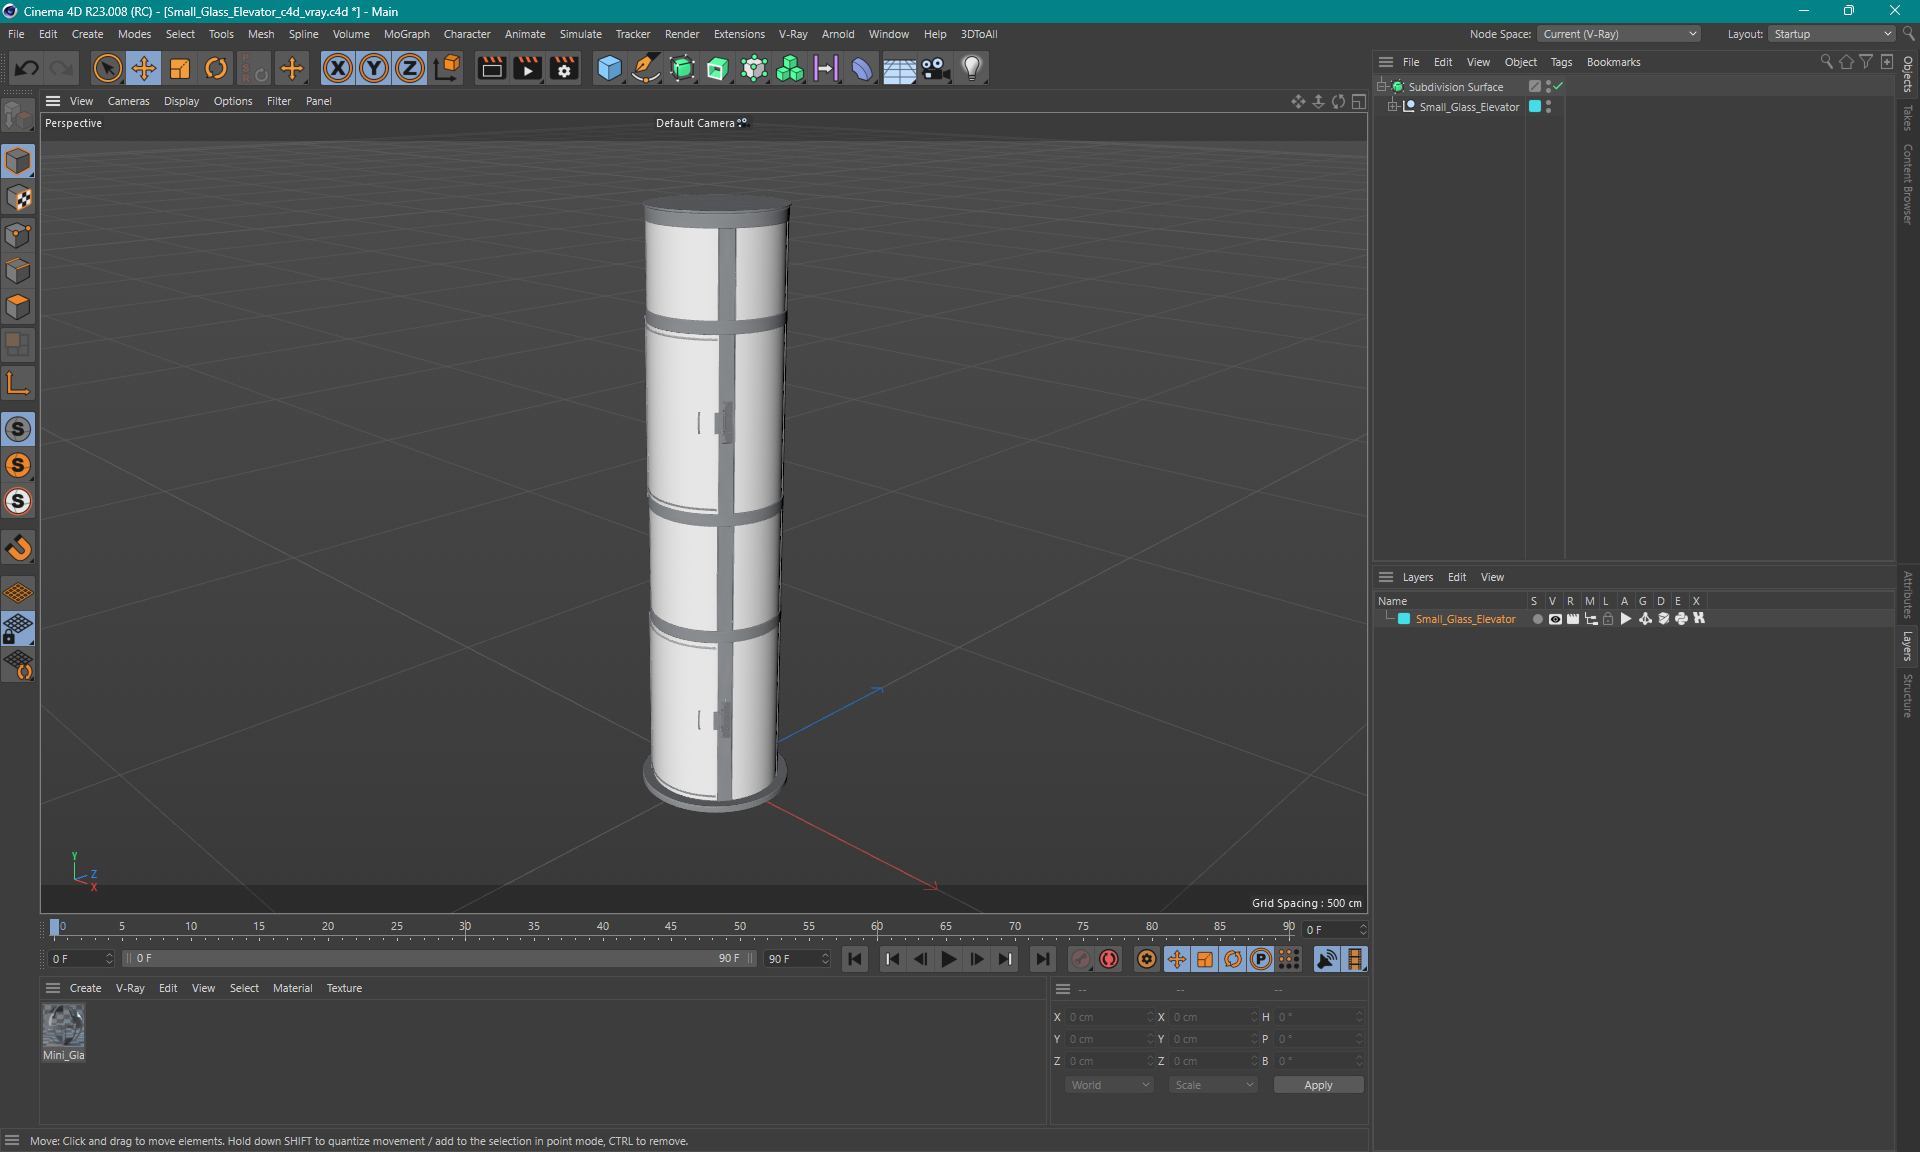
Task: Select the Rotate tool
Action: 216,68
